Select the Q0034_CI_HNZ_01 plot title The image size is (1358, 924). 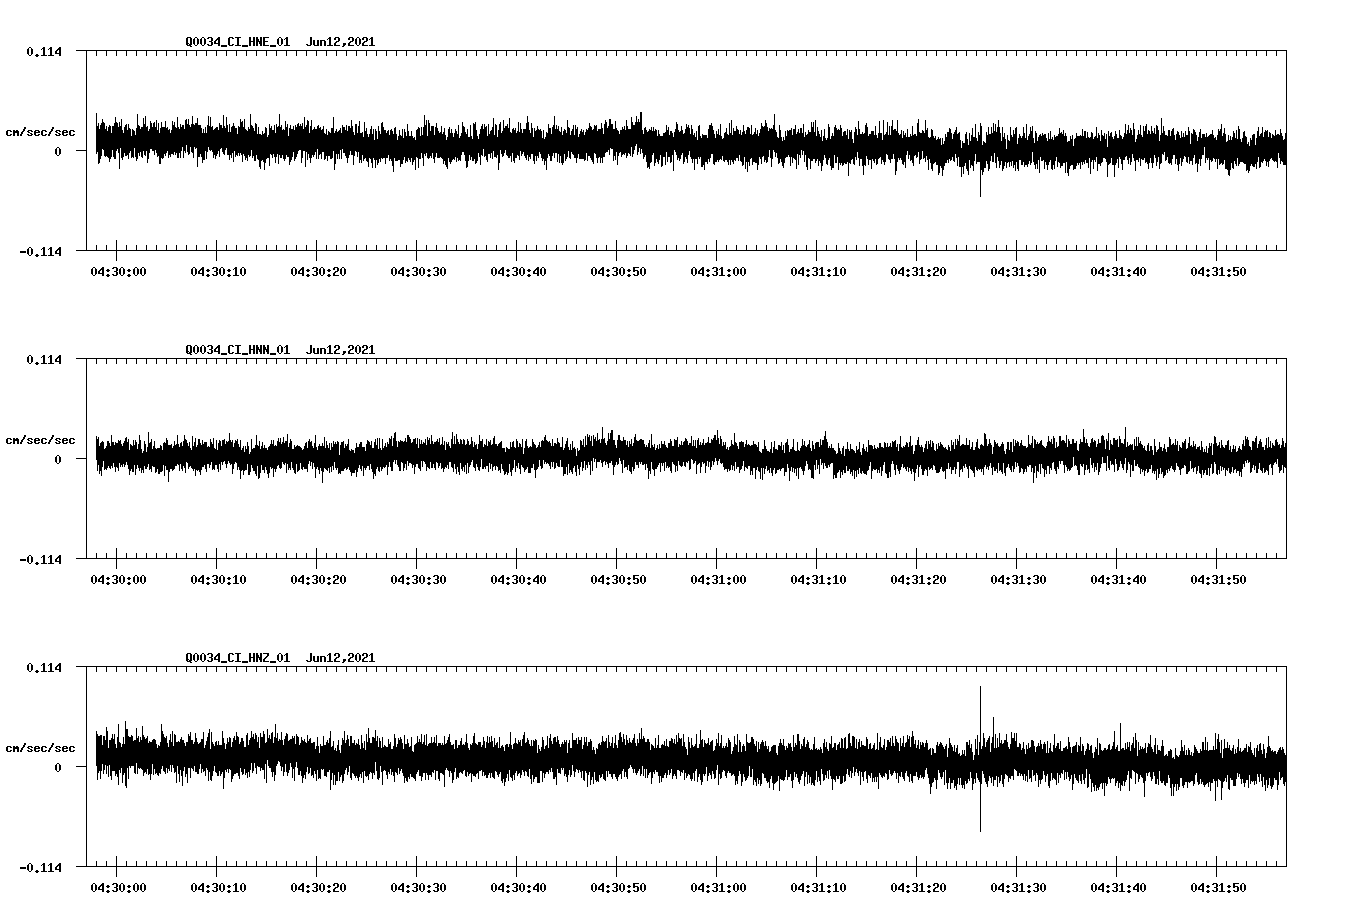[238, 658]
